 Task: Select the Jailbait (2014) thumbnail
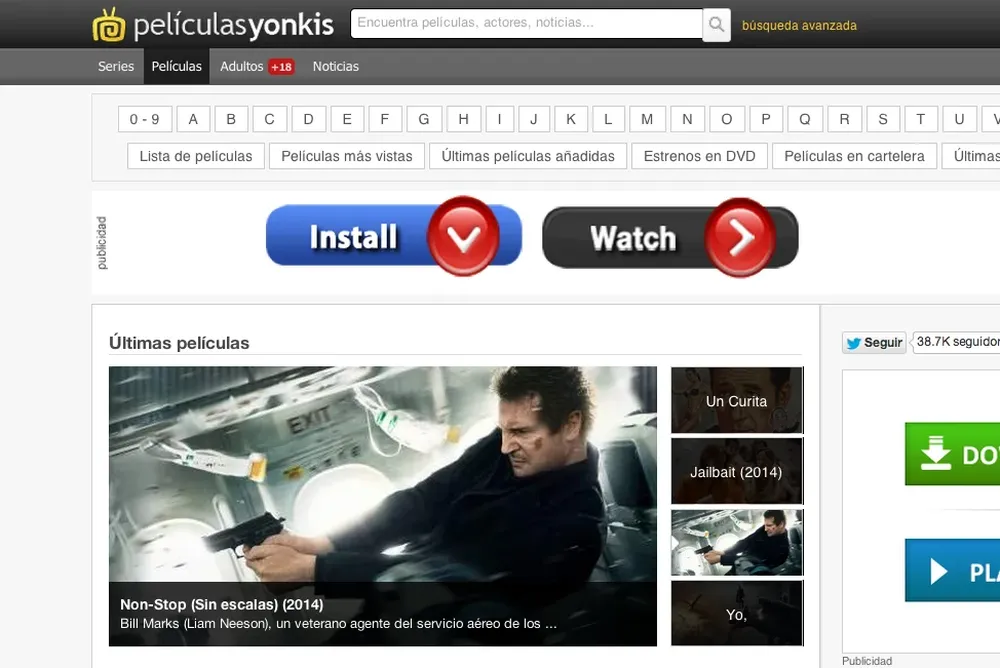736,472
